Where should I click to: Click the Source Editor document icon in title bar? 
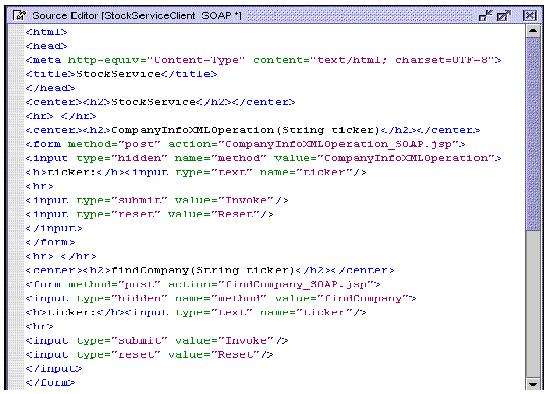pos(19,15)
